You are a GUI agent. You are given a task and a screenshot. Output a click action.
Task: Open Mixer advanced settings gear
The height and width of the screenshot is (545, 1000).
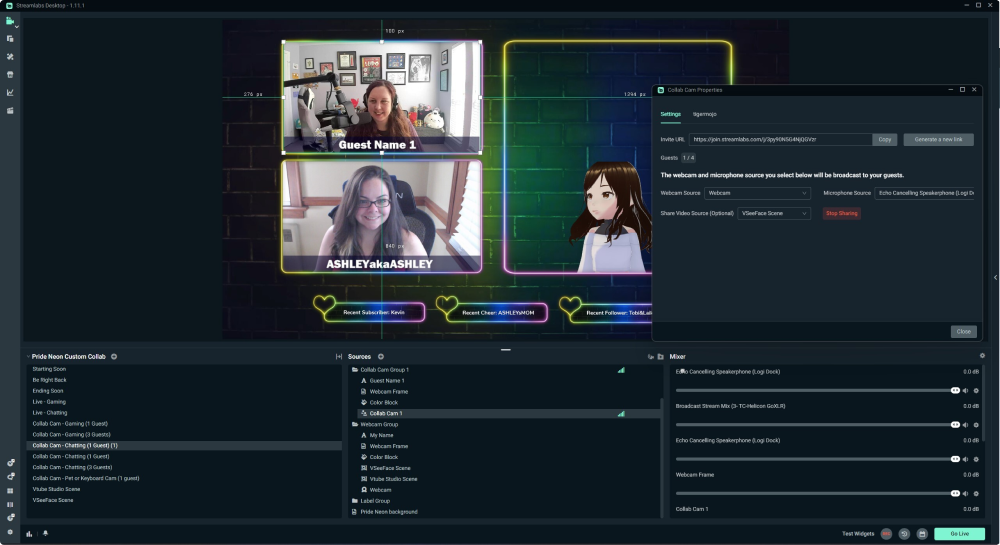982,356
